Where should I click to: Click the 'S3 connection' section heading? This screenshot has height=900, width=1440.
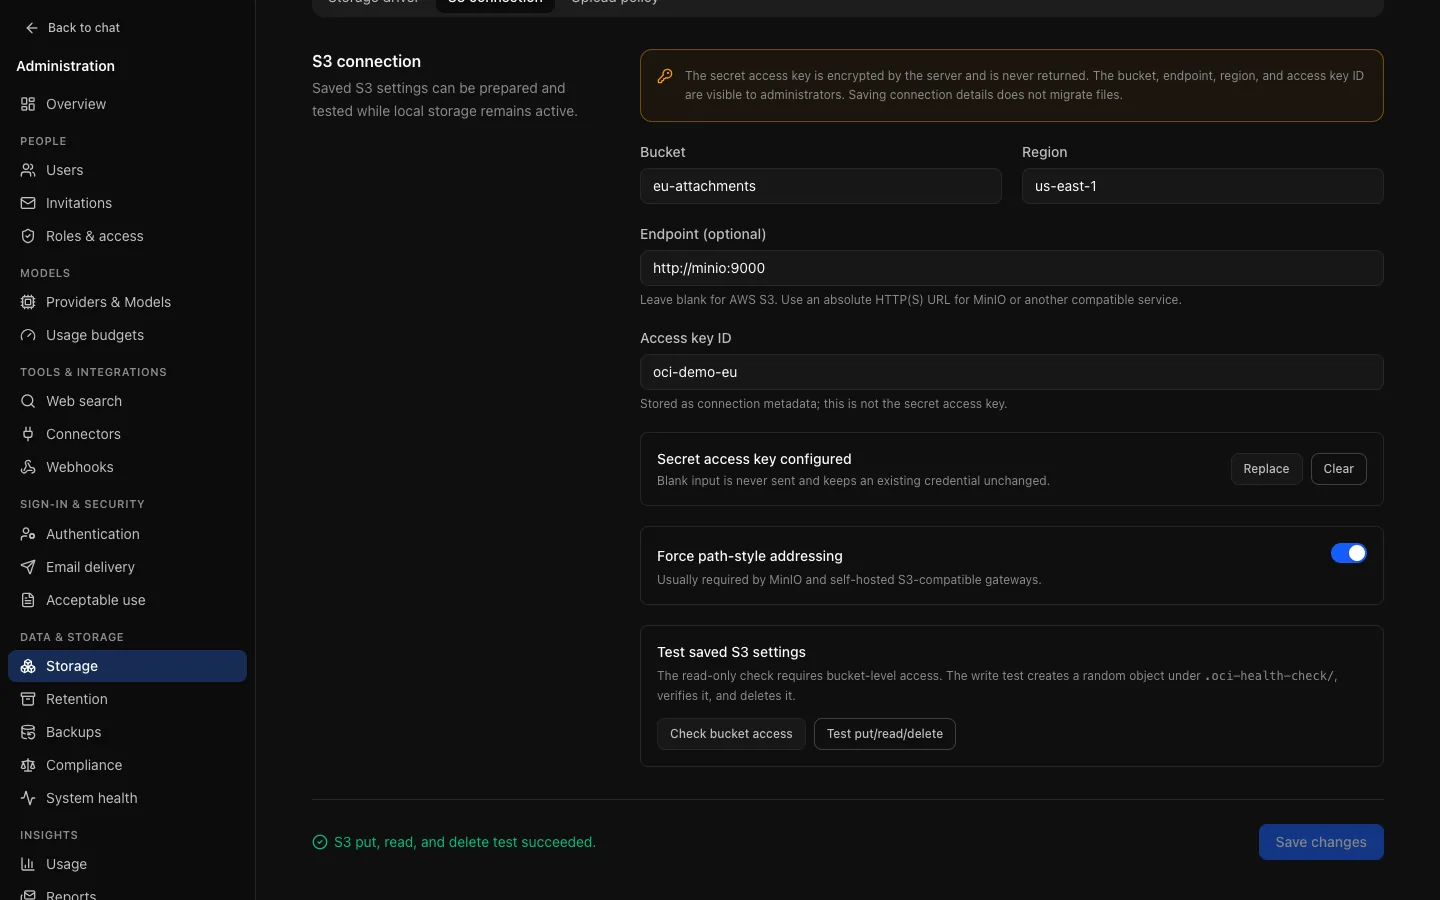click(366, 61)
